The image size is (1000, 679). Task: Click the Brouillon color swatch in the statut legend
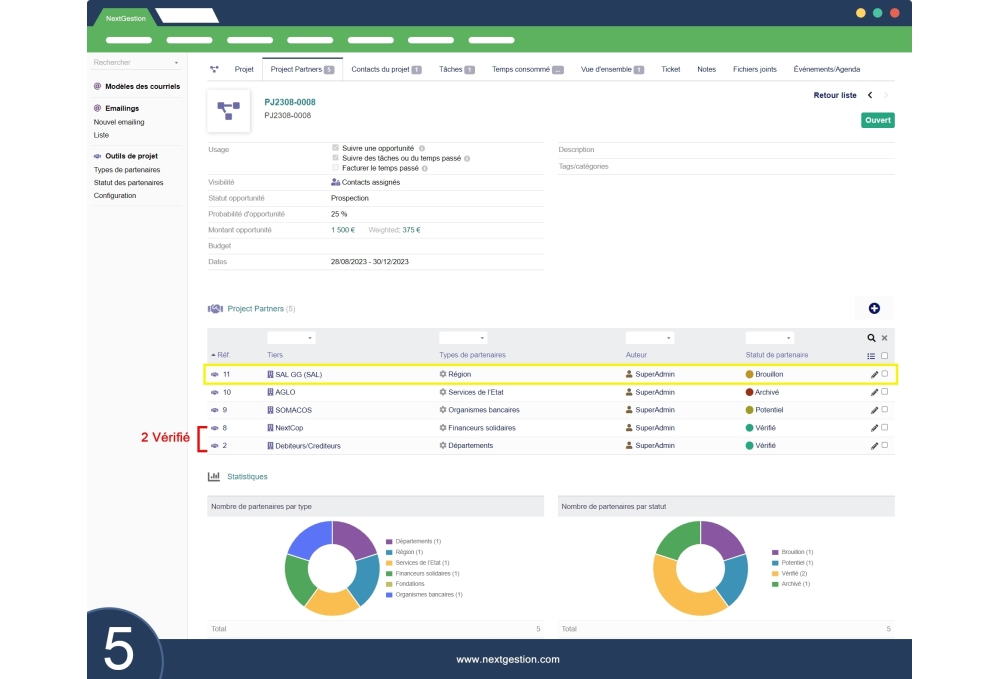[777, 551]
